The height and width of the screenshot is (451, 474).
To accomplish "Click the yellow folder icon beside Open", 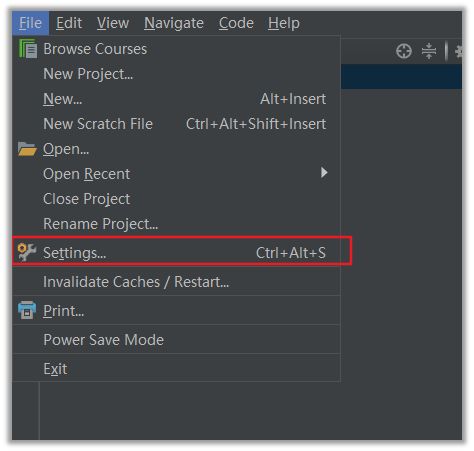I will 27,149.
